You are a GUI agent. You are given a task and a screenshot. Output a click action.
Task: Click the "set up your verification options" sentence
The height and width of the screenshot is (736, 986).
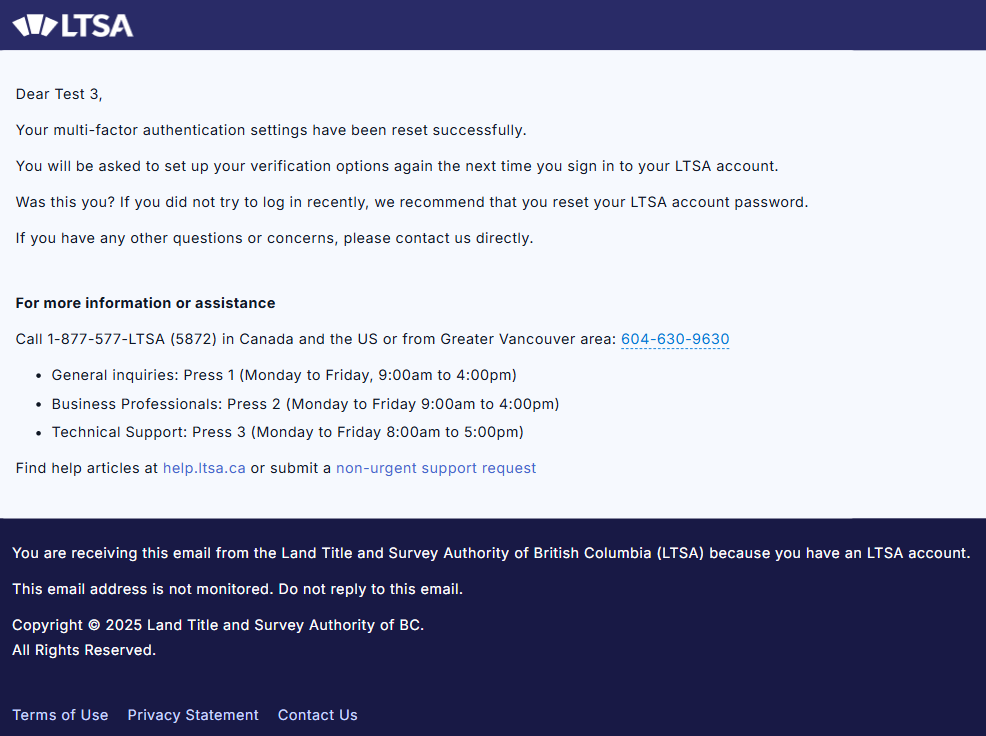(396, 166)
